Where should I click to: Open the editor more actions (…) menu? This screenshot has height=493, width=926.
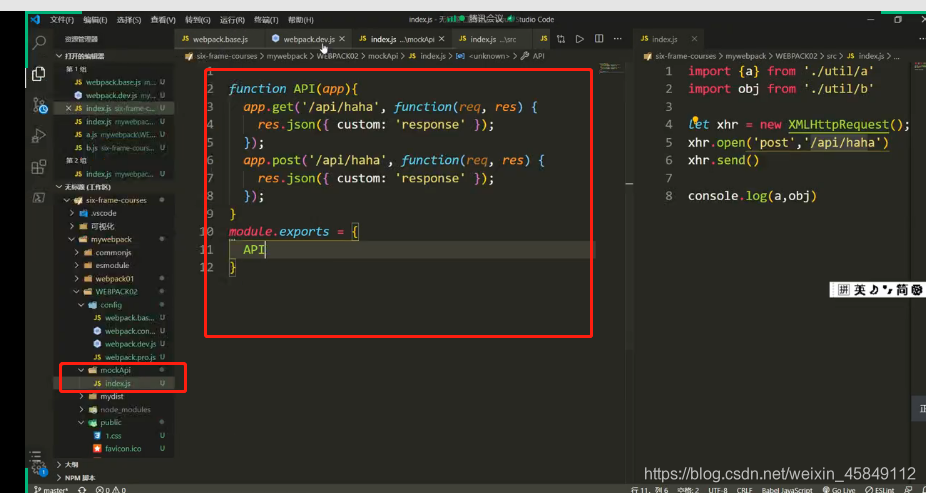pyautogui.click(x=618, y=39)
